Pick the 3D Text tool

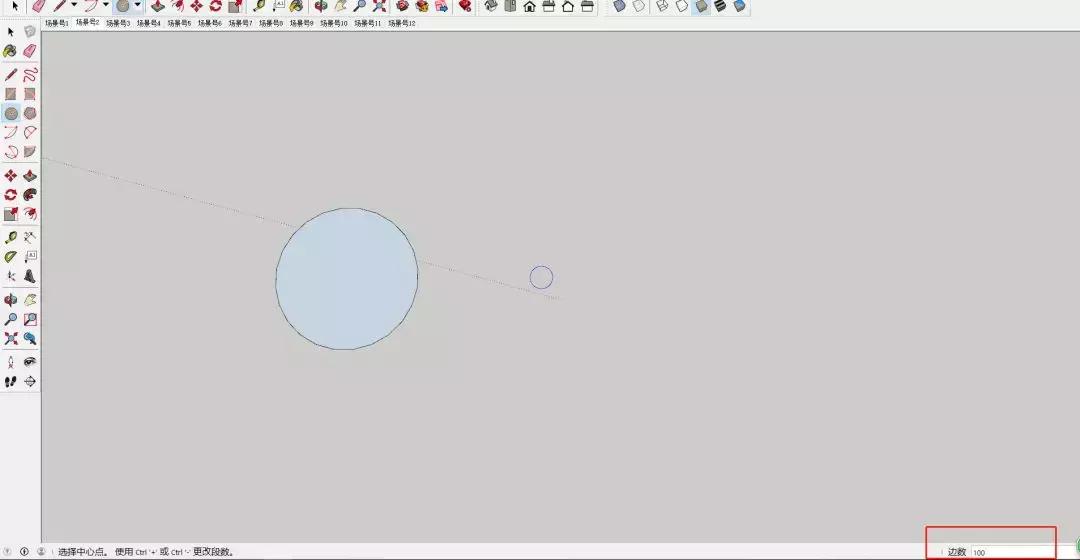click(30, 276)
